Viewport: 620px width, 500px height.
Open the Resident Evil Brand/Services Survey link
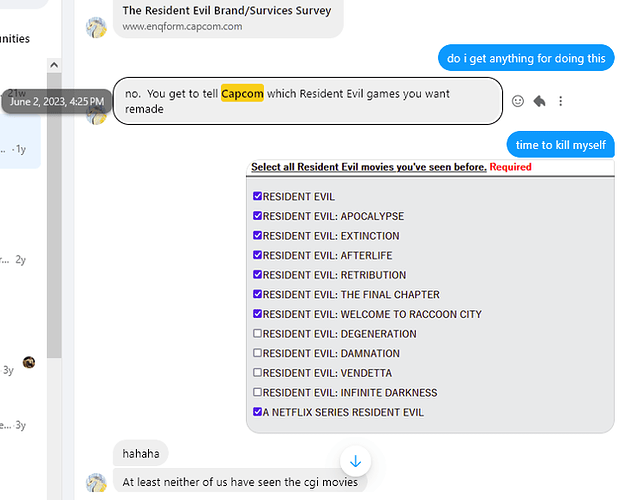[227, 11]
